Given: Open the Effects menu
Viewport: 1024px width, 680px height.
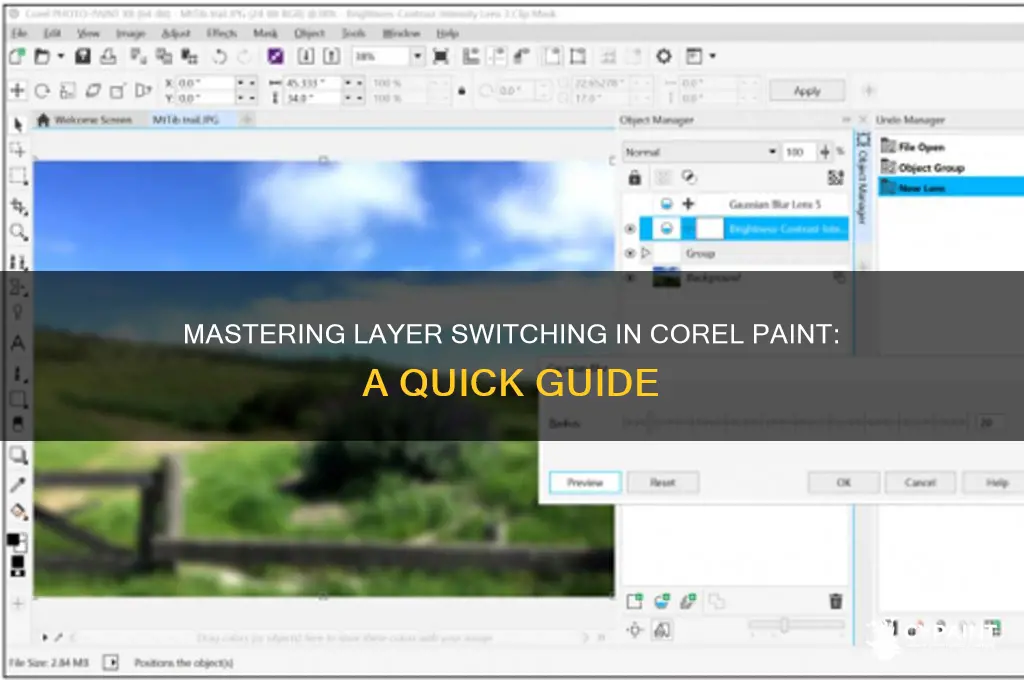Looking at the screenshot, I should [222, 33].
